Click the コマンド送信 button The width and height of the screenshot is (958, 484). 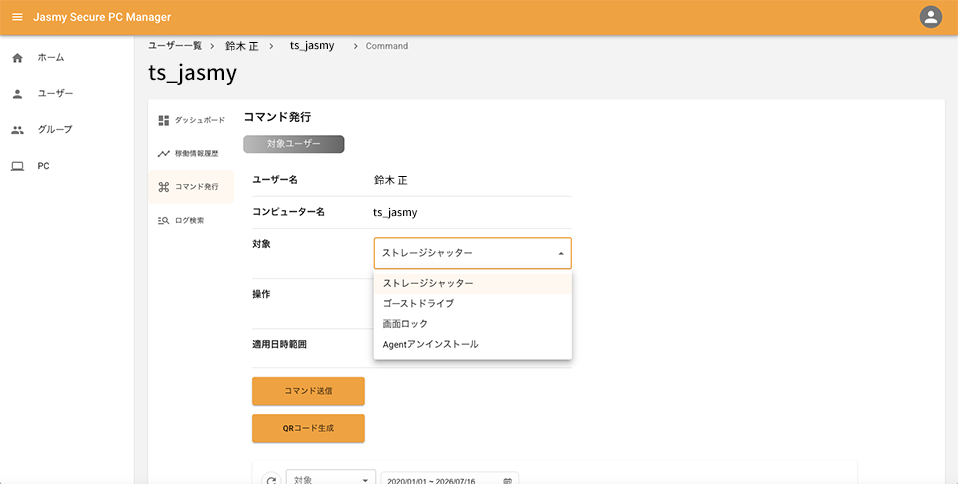(x=308, y=391)
